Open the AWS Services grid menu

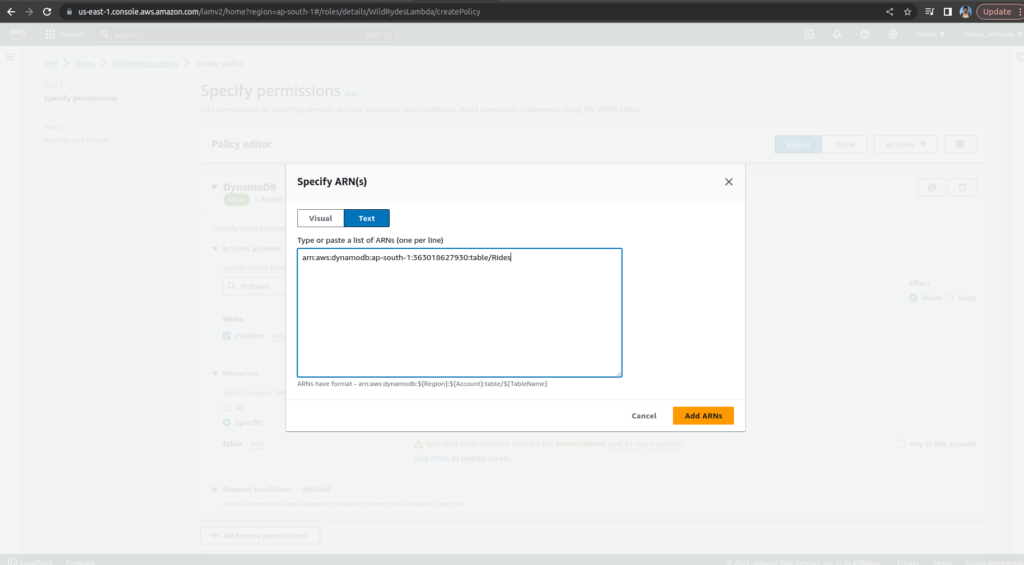tap(64, 34)
